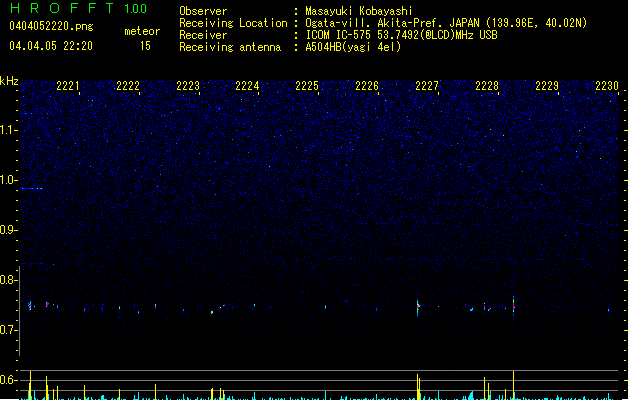Click the 2225 time axis marker
The width and height of the screenshot is (629, 400).
[307, 86]
